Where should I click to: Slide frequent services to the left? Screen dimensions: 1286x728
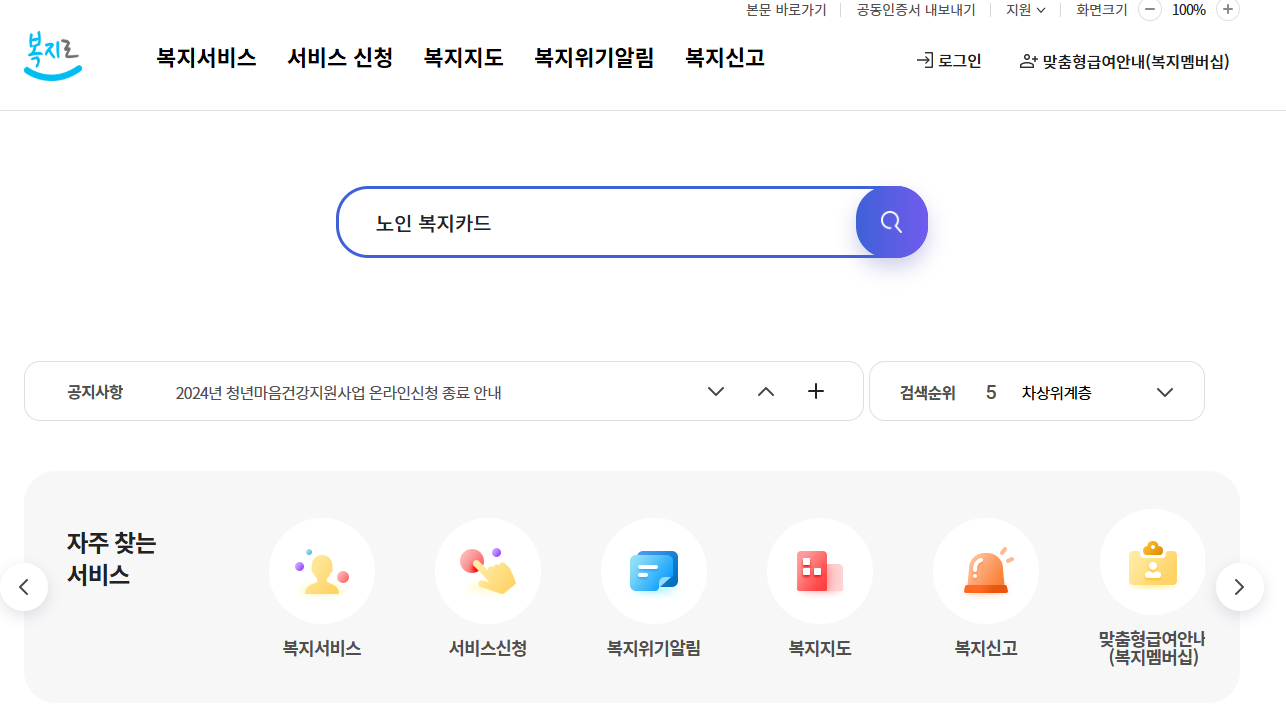pos(24,587)
